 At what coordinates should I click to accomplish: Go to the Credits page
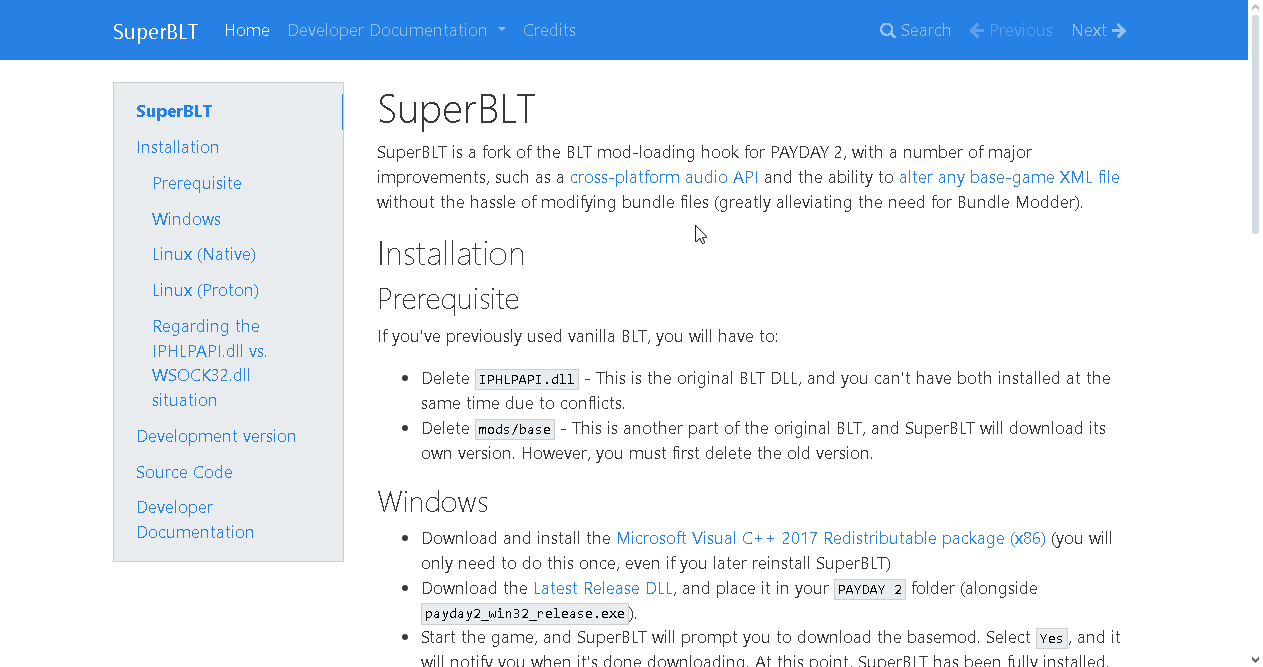(x=549, y=30)
